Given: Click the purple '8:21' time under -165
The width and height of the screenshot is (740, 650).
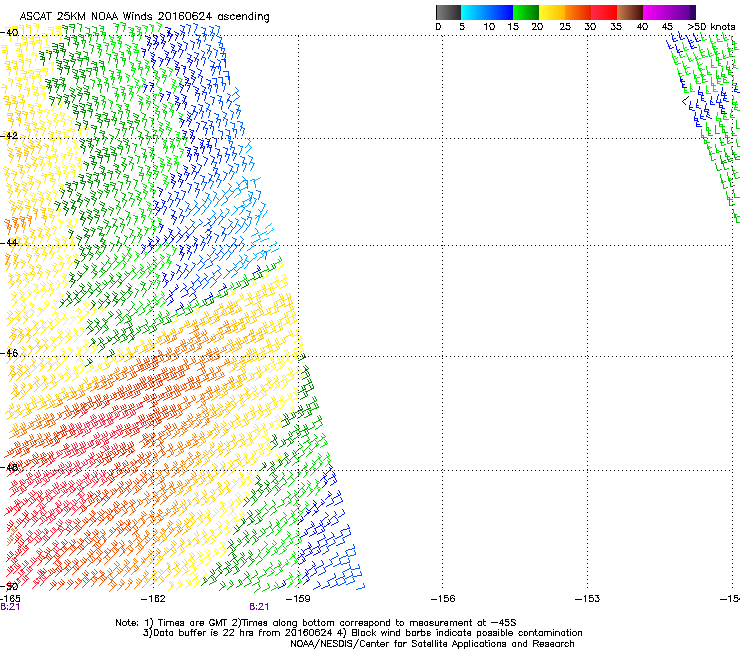Looking at the screenshot, I should pos(10,607).
